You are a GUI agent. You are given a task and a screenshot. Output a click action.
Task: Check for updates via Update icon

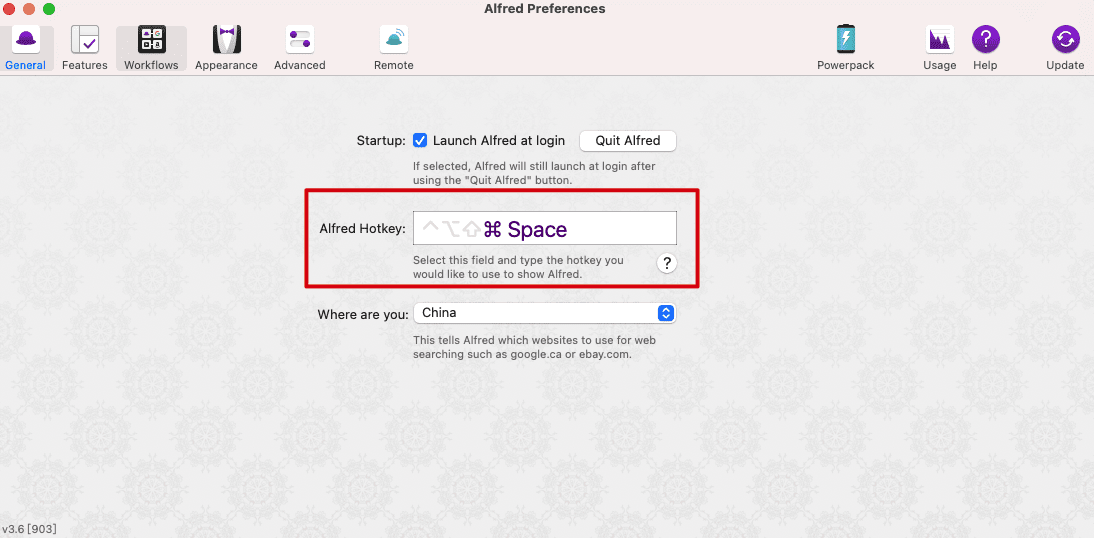click(x=1065, y=40)
